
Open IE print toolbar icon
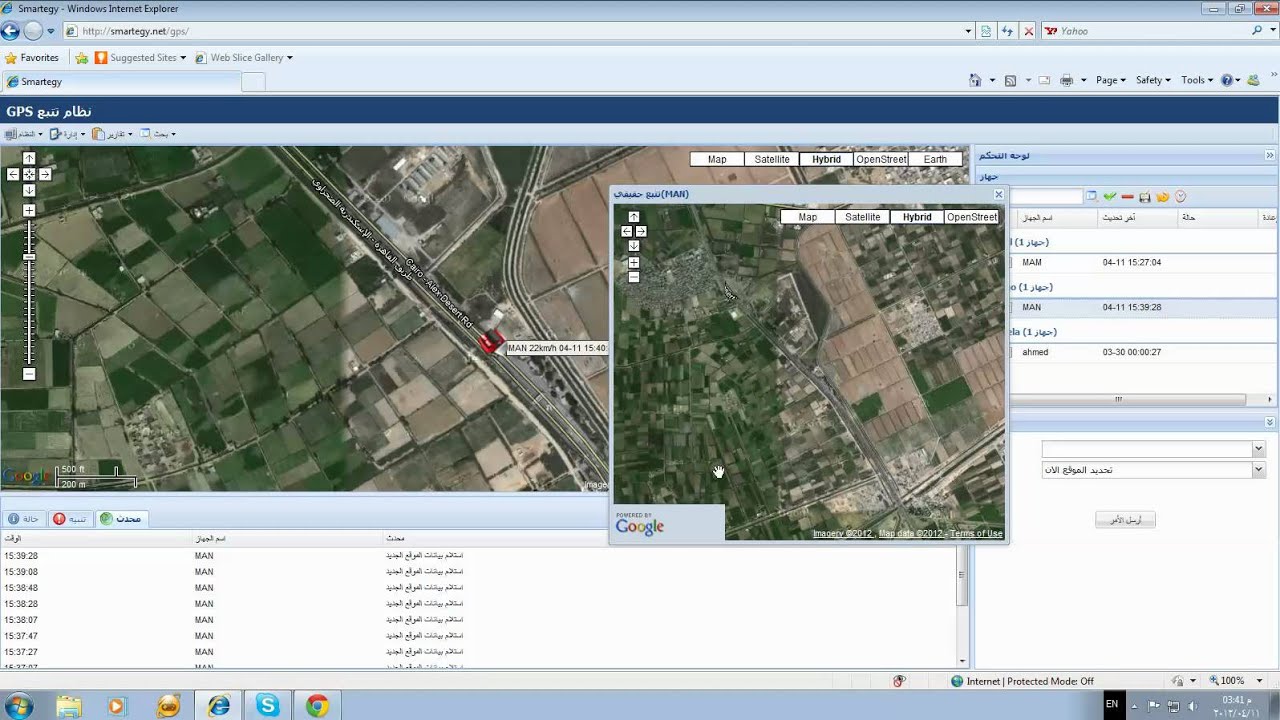1066,80
